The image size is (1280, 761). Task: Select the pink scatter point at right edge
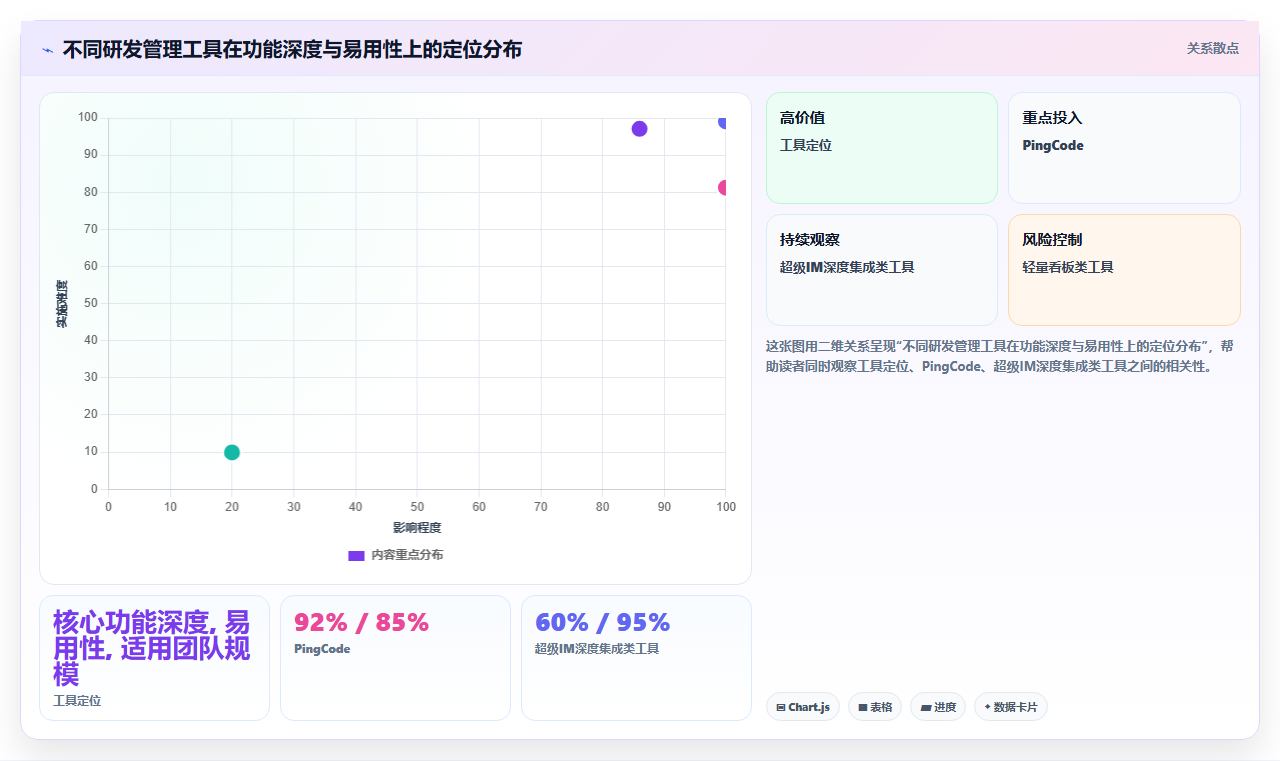pos(722,188)
